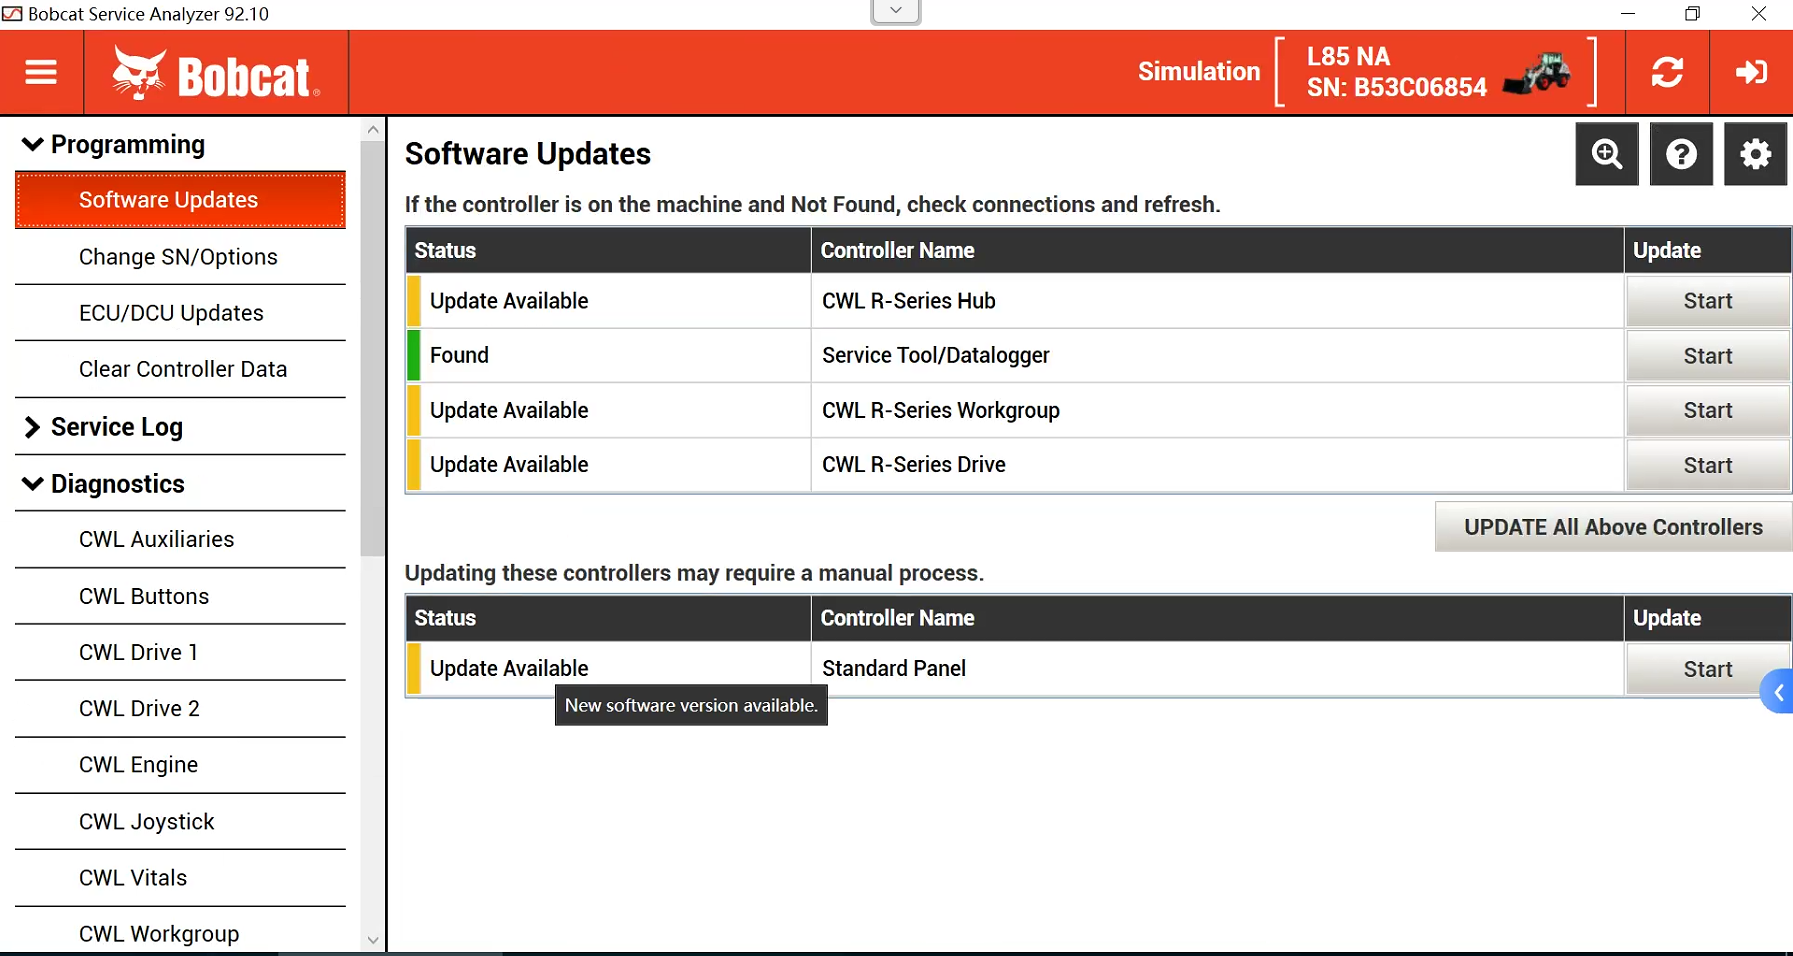Click serial number SN: B53C06854
1793x956 pixels.
tap(1396, 88)
